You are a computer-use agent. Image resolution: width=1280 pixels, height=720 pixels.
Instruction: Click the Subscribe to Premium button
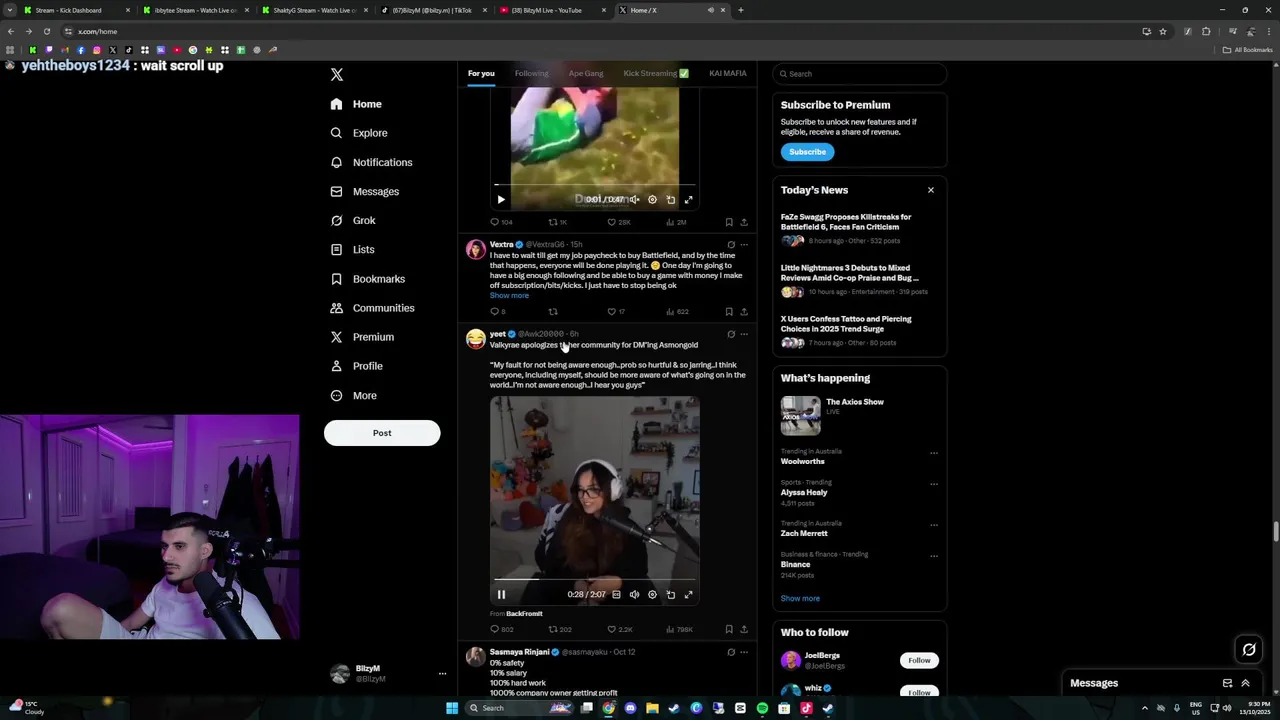coord(807,152)
